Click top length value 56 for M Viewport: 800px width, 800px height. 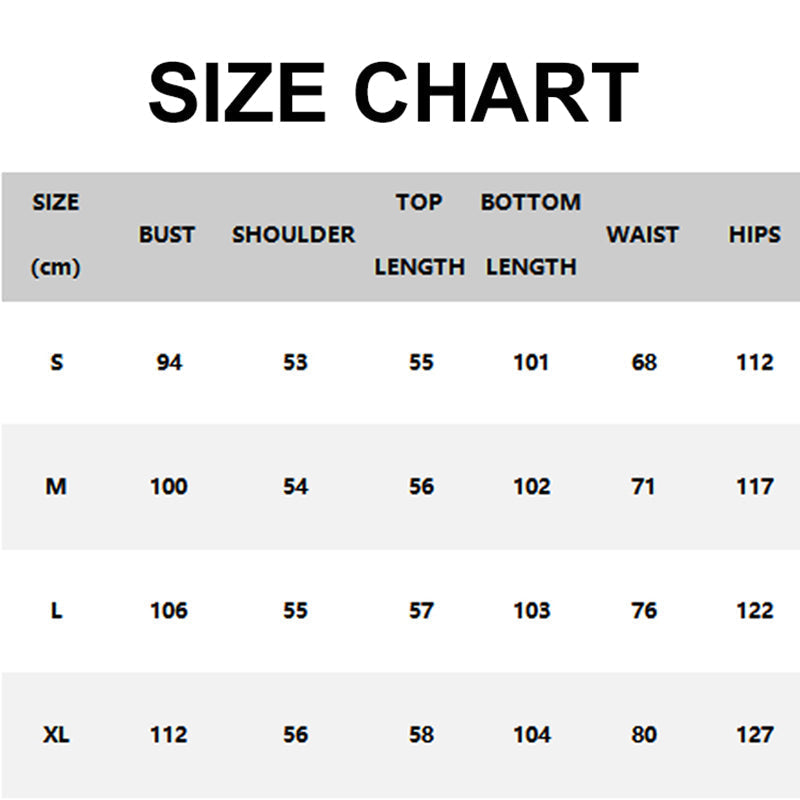[421, 487]
